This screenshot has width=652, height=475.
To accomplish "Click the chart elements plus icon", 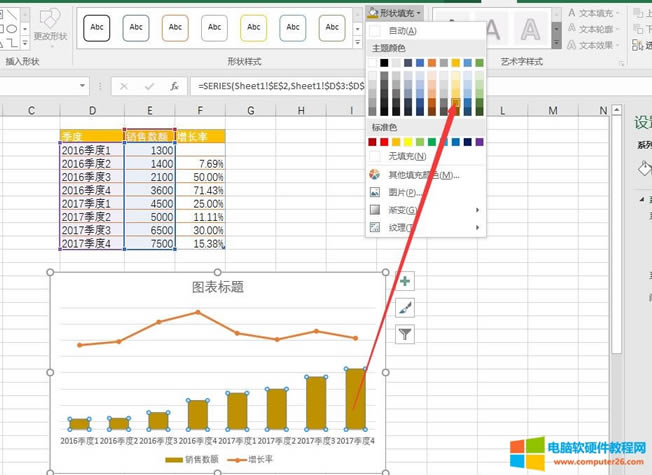I will click(405, 282).
